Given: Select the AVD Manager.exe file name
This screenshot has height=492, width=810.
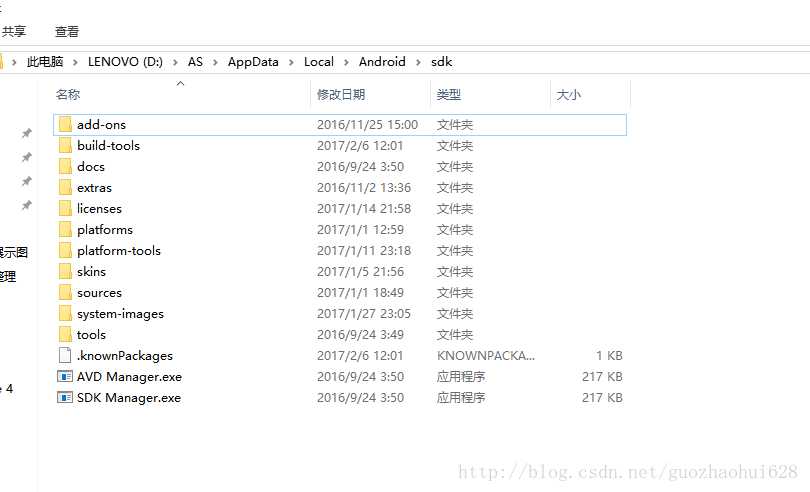Looking at the screenshot, I should (x=129, y=377).
